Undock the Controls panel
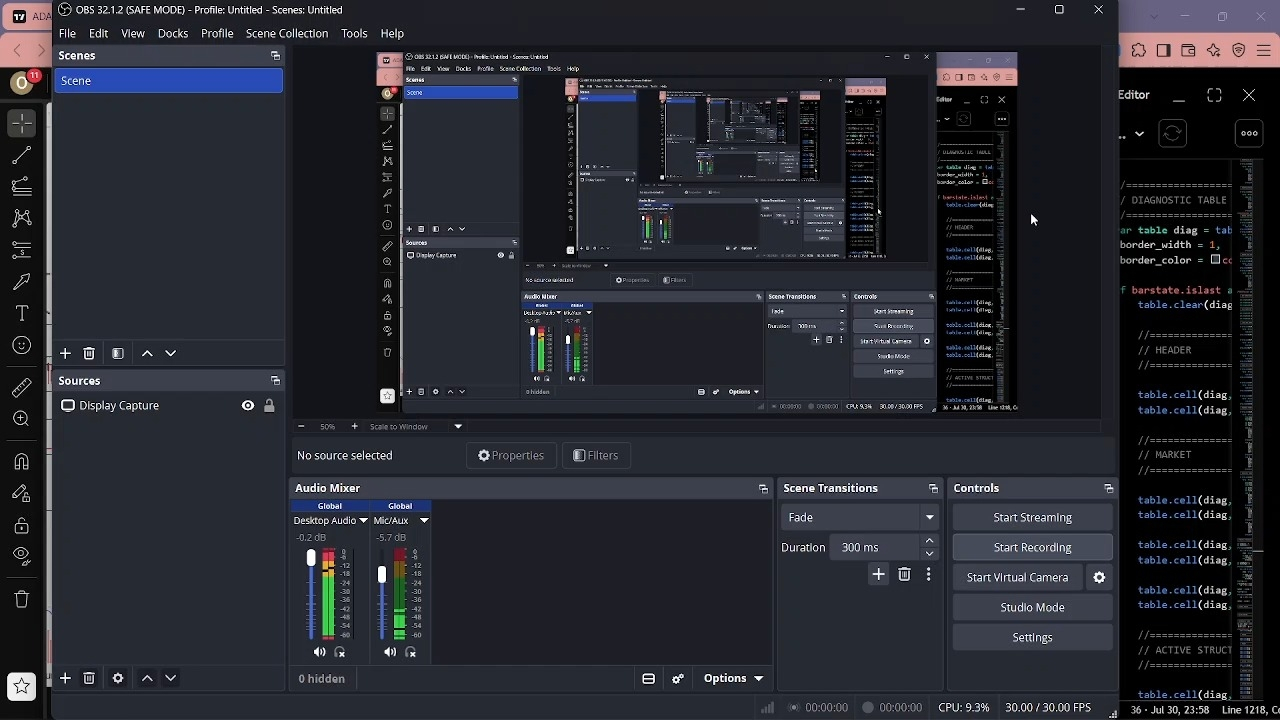The height and width of the screenshot is (720, 1280). [1108, 489]
